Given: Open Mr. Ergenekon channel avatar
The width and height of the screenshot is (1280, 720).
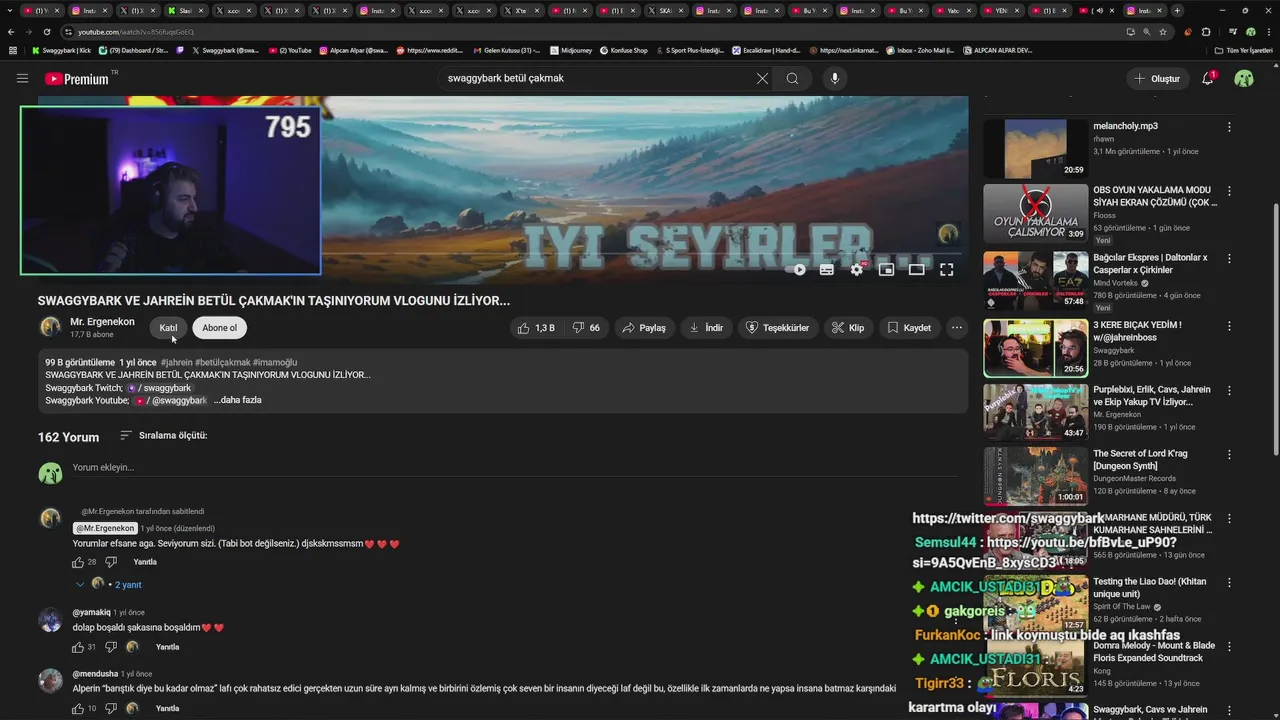Looking at the screenshot, I should [50, 327].
